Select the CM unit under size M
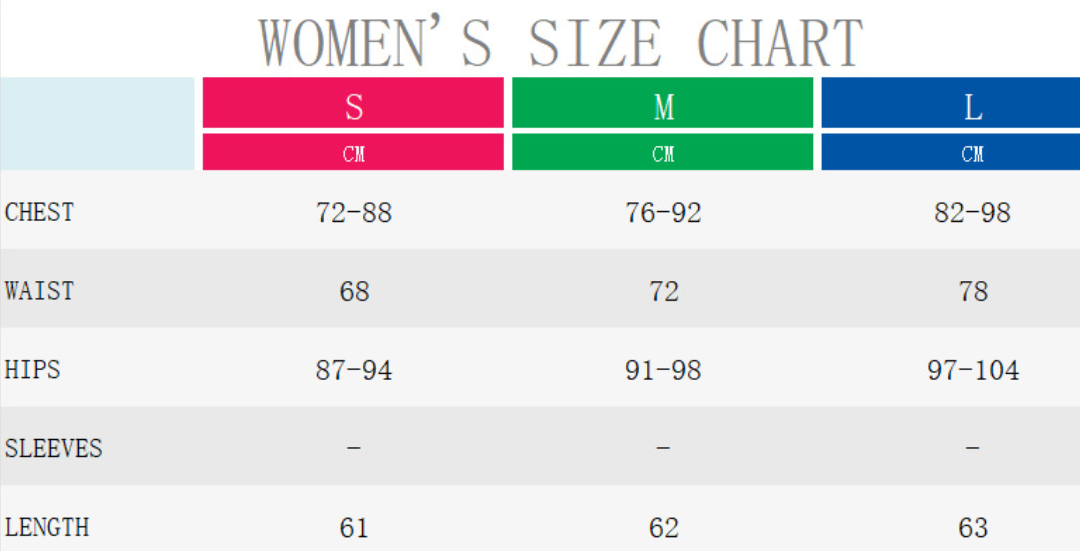1080x551 pixels. (663, 154)
